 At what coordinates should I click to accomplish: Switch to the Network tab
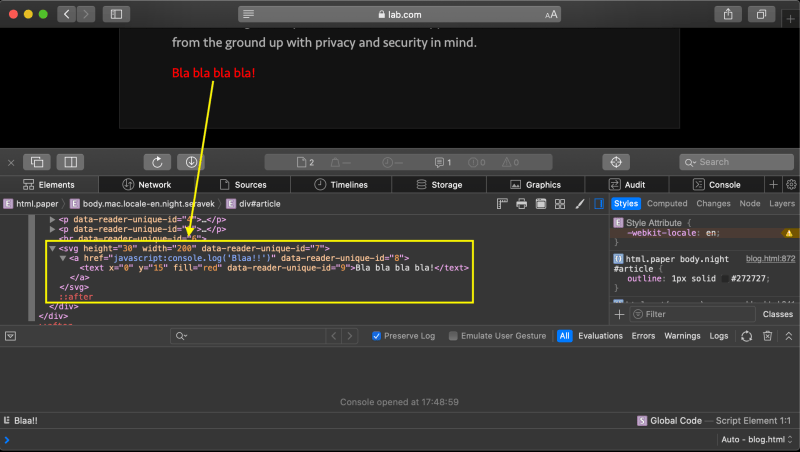tap(146, 185)
